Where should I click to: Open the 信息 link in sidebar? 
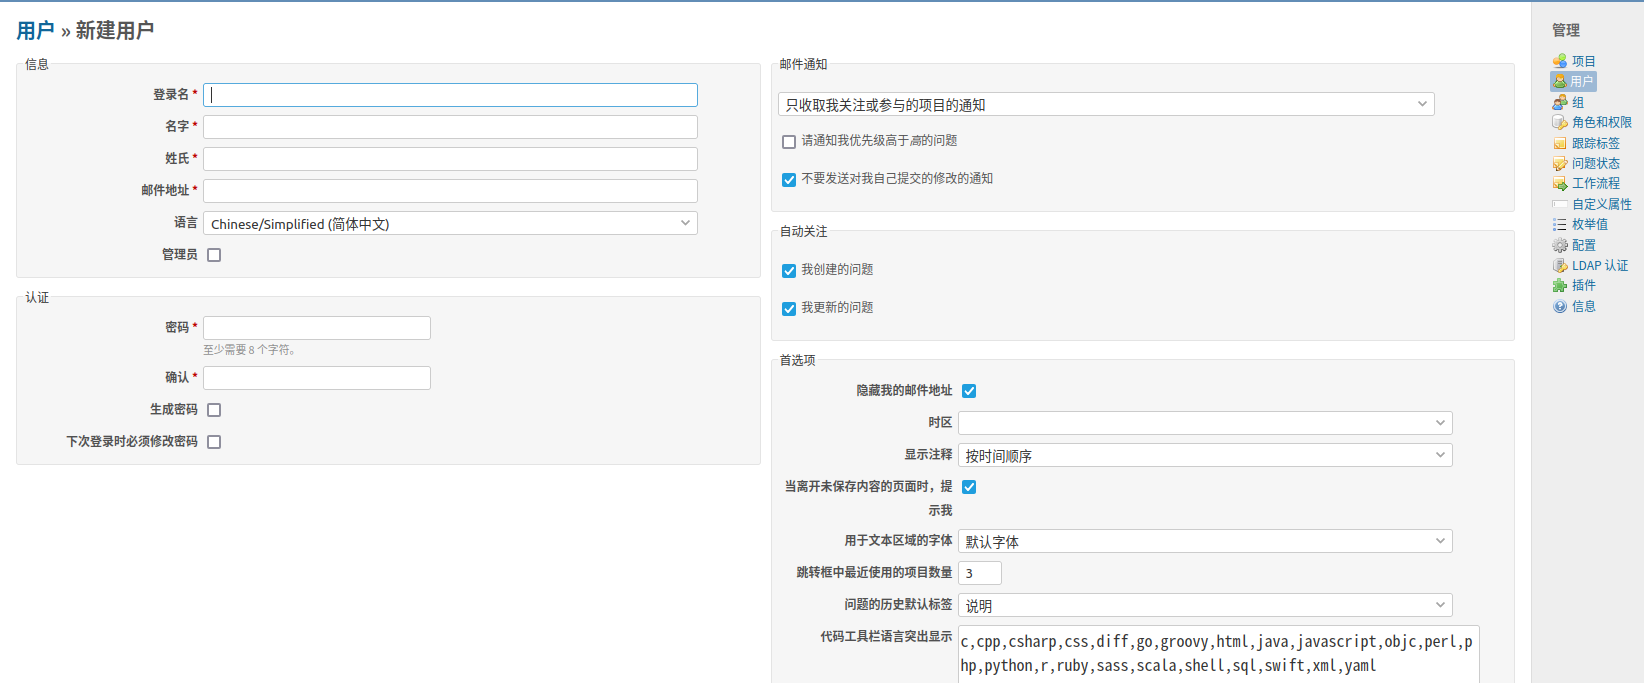pyautogui.click(x=1583, y=306)
